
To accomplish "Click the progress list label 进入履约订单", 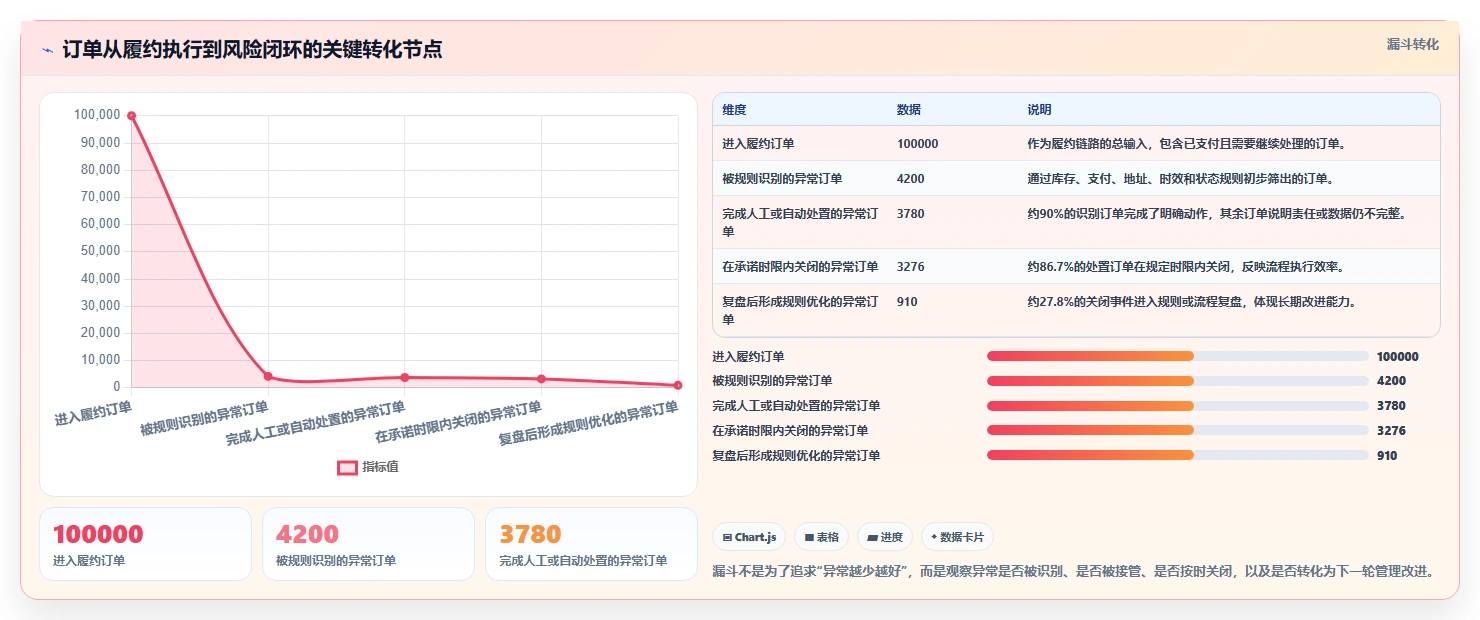I will point(748,356).
